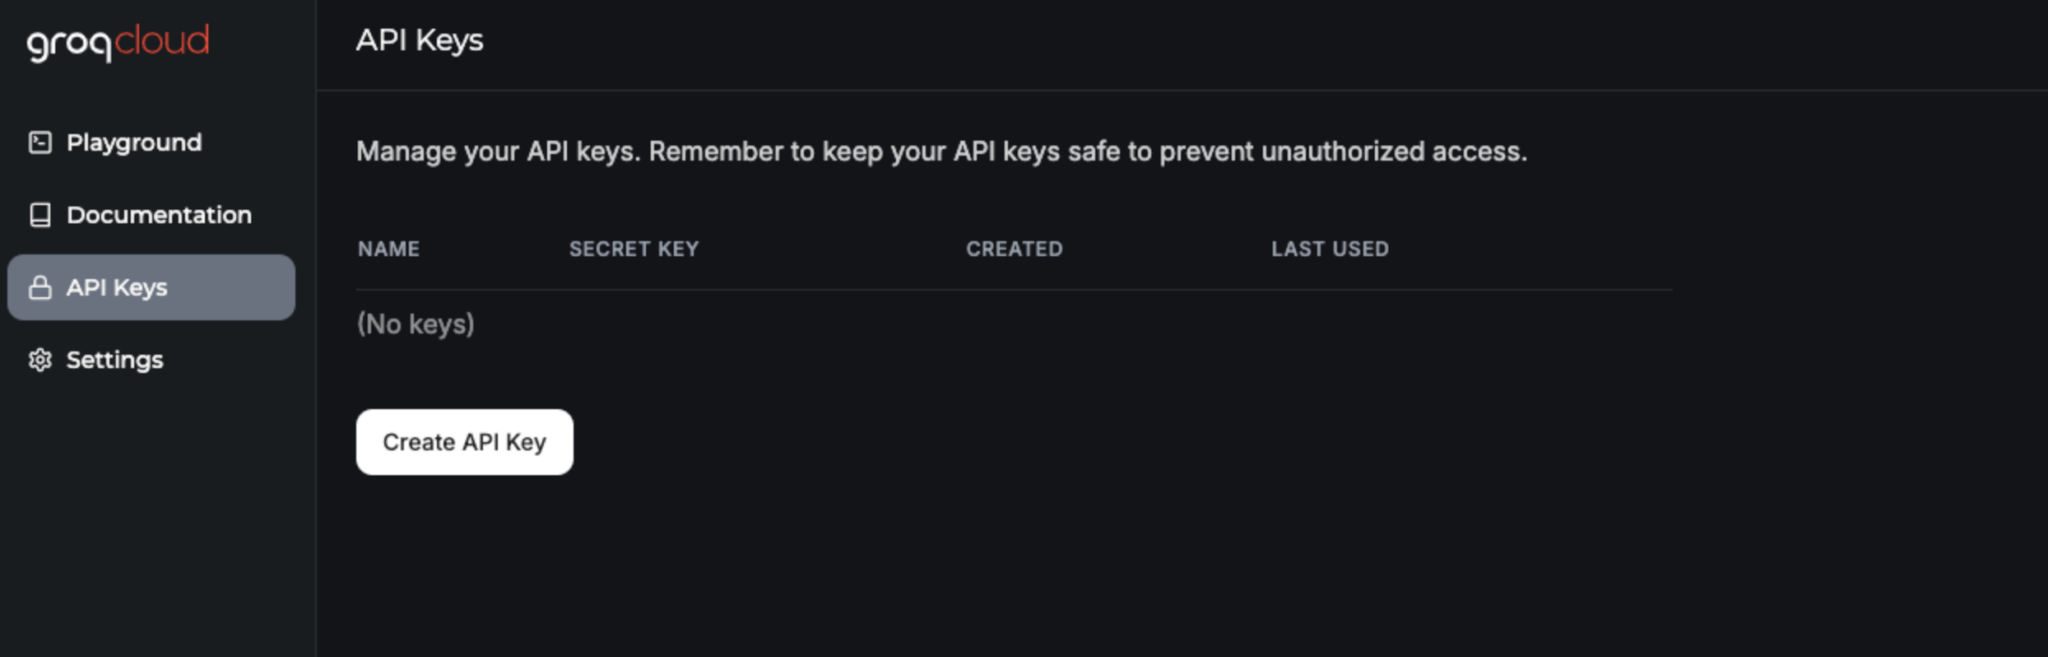This screenshot has height=657, width=2048.
Task: Click the divider line under column headers
Action: [x=1014, y=290]
